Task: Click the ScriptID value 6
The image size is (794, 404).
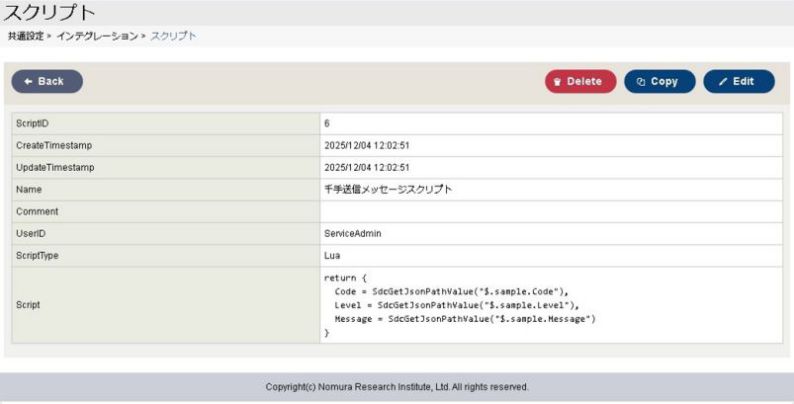Action: 327,124
